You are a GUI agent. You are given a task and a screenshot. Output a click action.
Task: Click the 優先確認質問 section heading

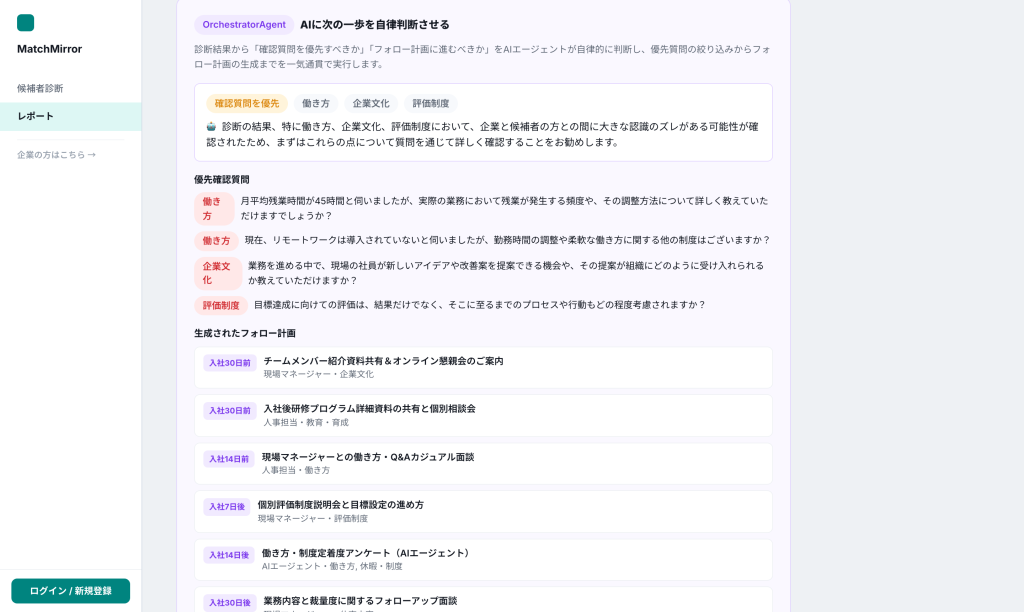pyautogui.click(x=221, y=180)
